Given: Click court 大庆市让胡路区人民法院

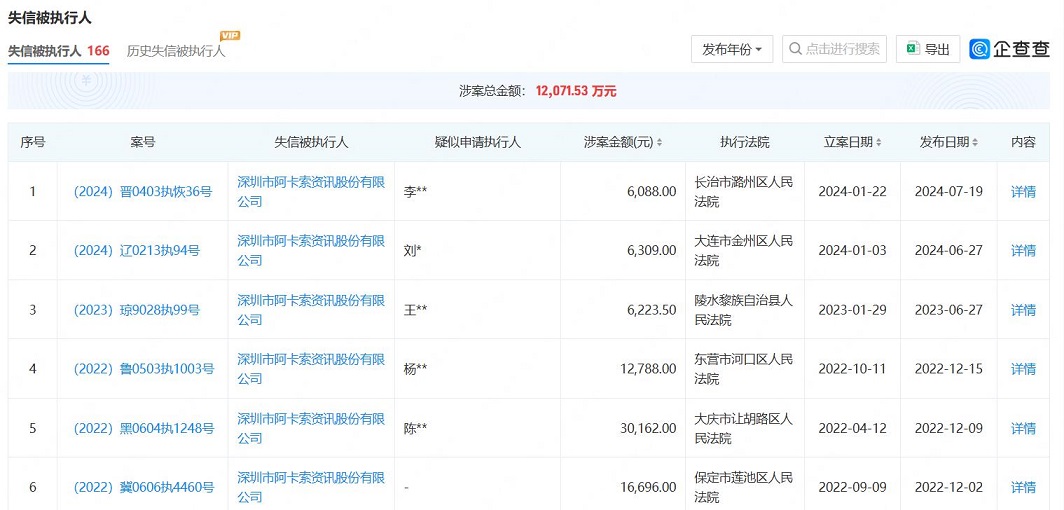Looking at the screenshot, I should (744, 429).
